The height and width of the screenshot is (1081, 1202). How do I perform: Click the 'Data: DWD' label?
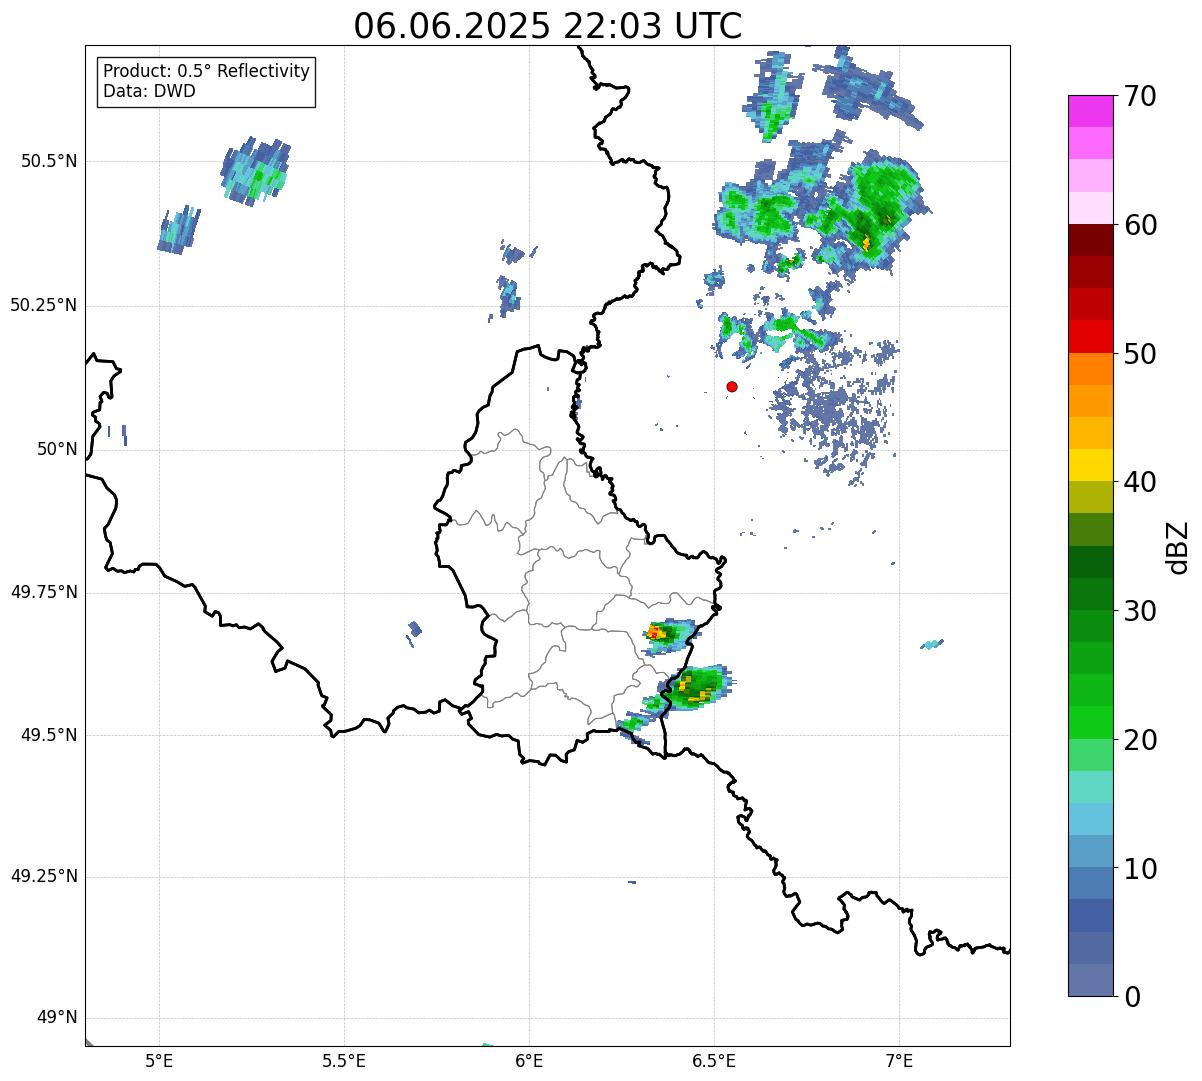click(149, 91)
